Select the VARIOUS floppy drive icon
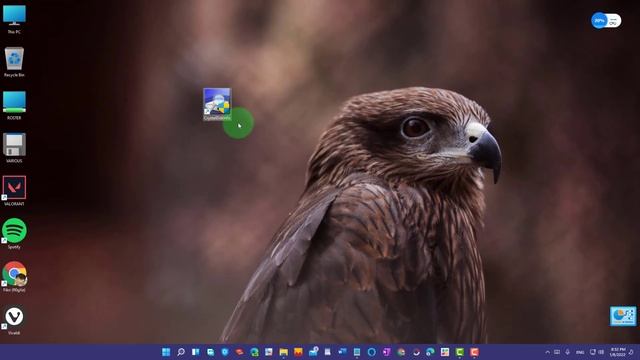The width and height of the screenshot is (640, 360). [x=14, y=148]
